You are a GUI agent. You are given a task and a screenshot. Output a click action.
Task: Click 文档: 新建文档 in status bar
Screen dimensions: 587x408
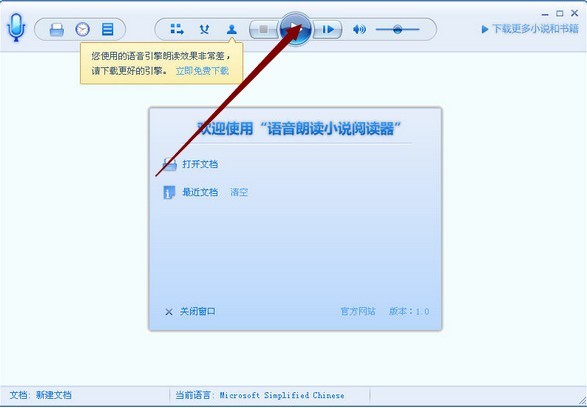click(x=40, y=395)
